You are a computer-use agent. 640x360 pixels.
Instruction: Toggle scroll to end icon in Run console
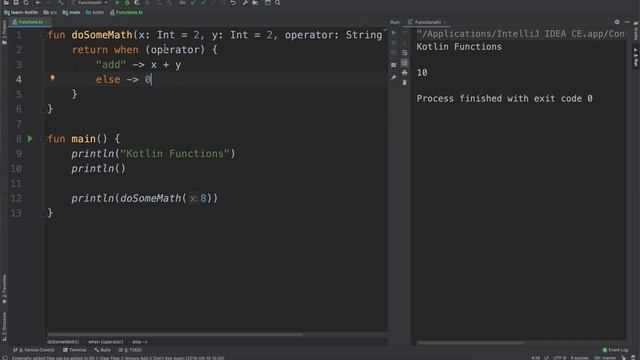404,63
